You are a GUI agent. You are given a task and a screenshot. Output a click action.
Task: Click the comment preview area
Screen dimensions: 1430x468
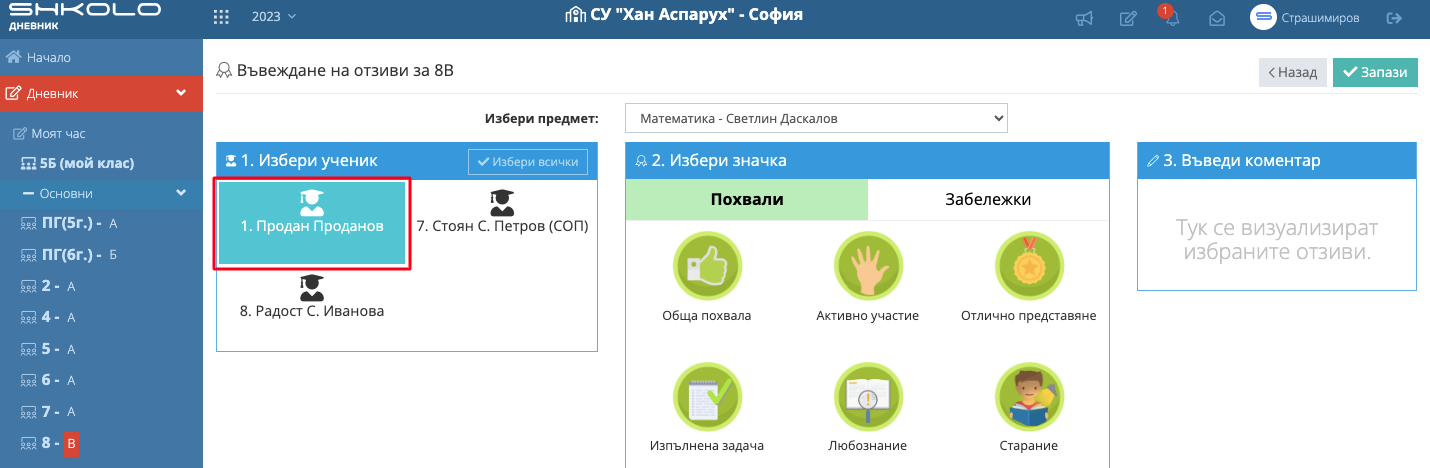click(1277, 235)
